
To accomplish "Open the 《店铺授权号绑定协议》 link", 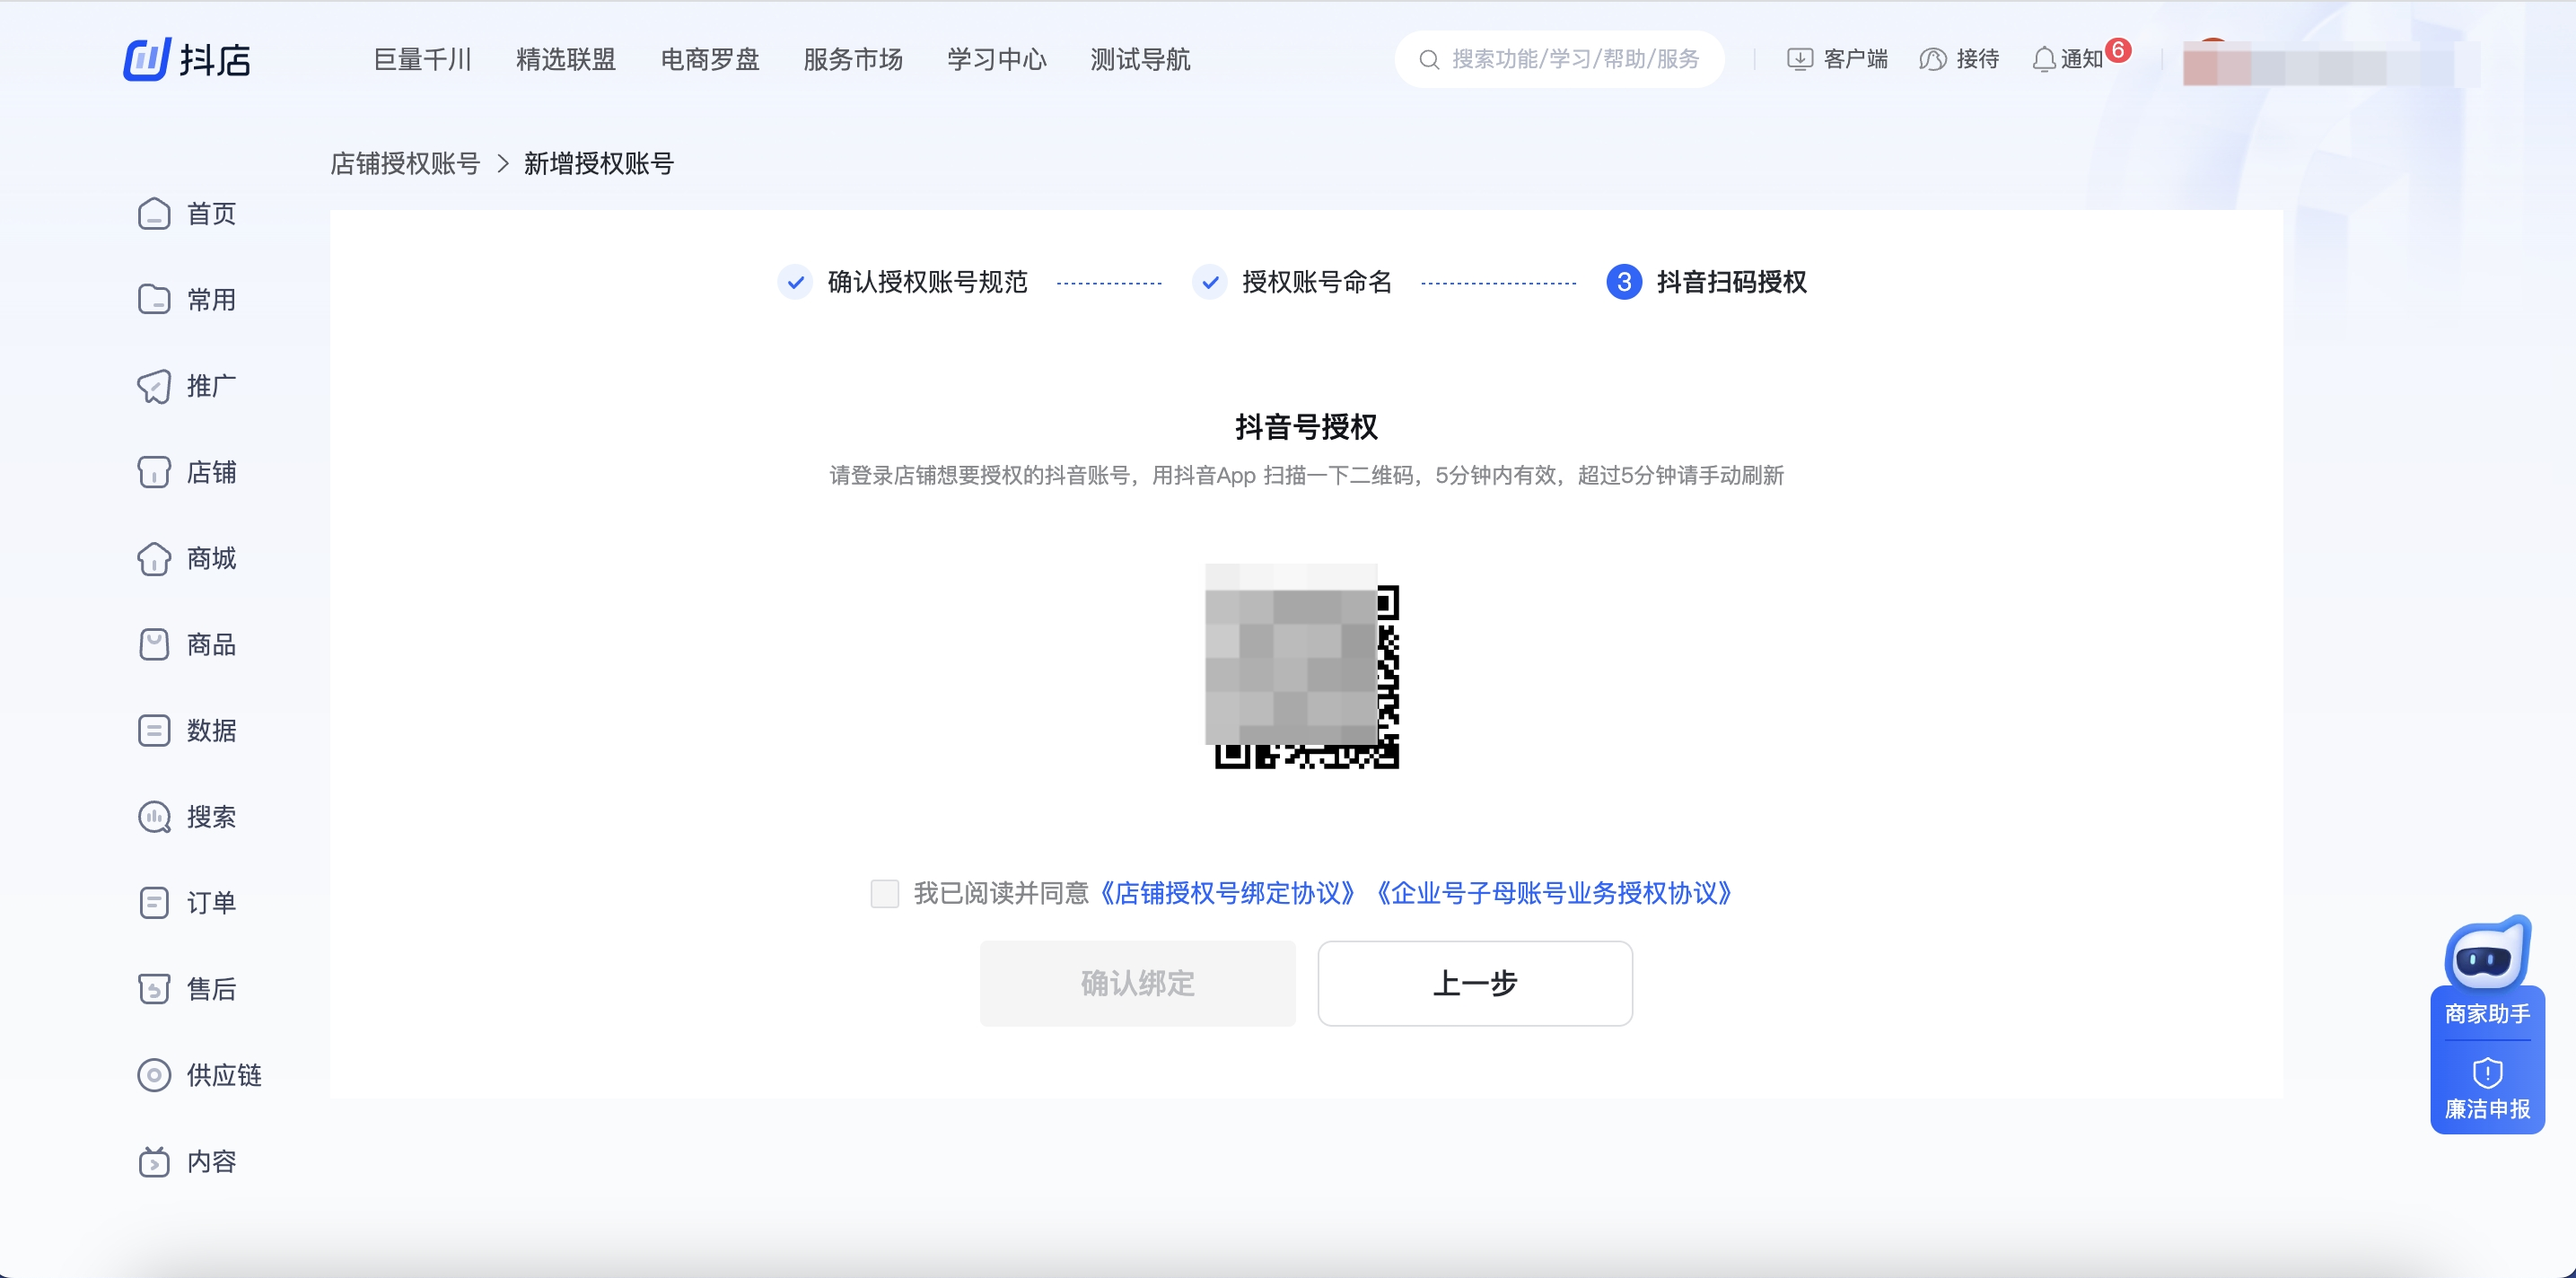I will [x=1228, y=893].
